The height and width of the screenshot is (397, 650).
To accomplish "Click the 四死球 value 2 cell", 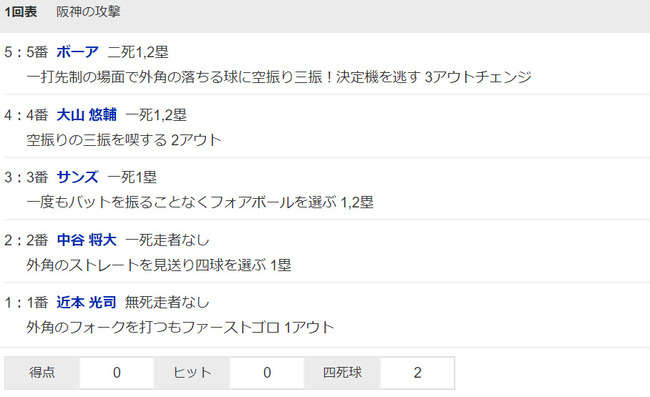I will pos(417,373).
